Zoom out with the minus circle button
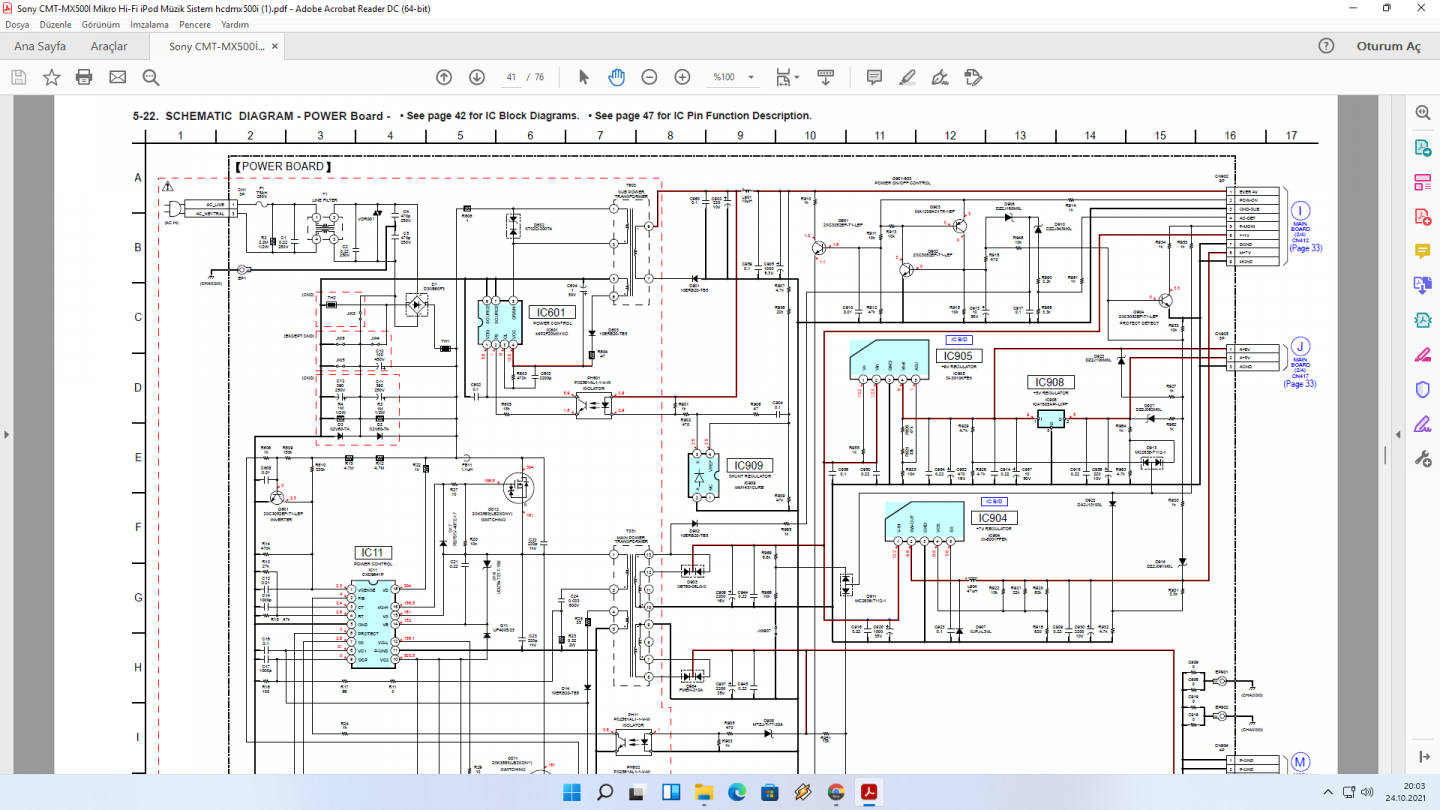 point(649,77)
